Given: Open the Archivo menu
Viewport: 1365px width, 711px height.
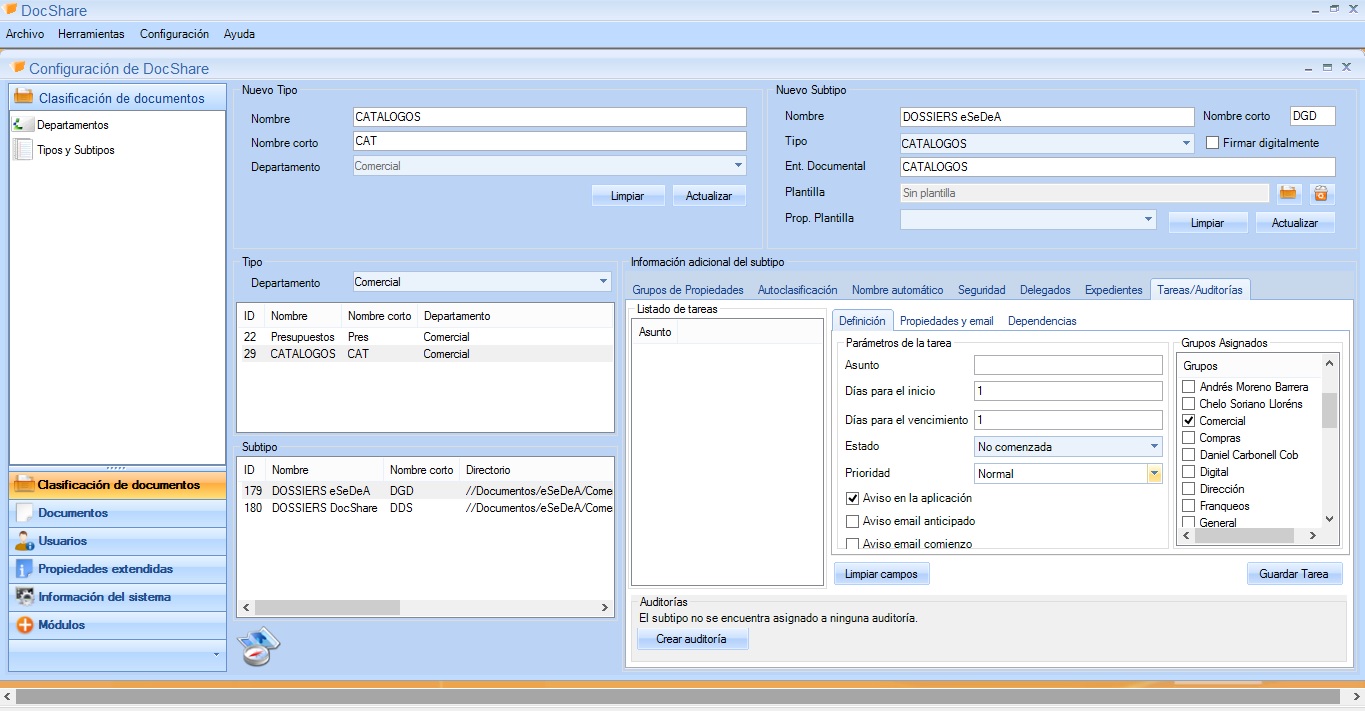Looking at the screenshot, I should point(25,34).
